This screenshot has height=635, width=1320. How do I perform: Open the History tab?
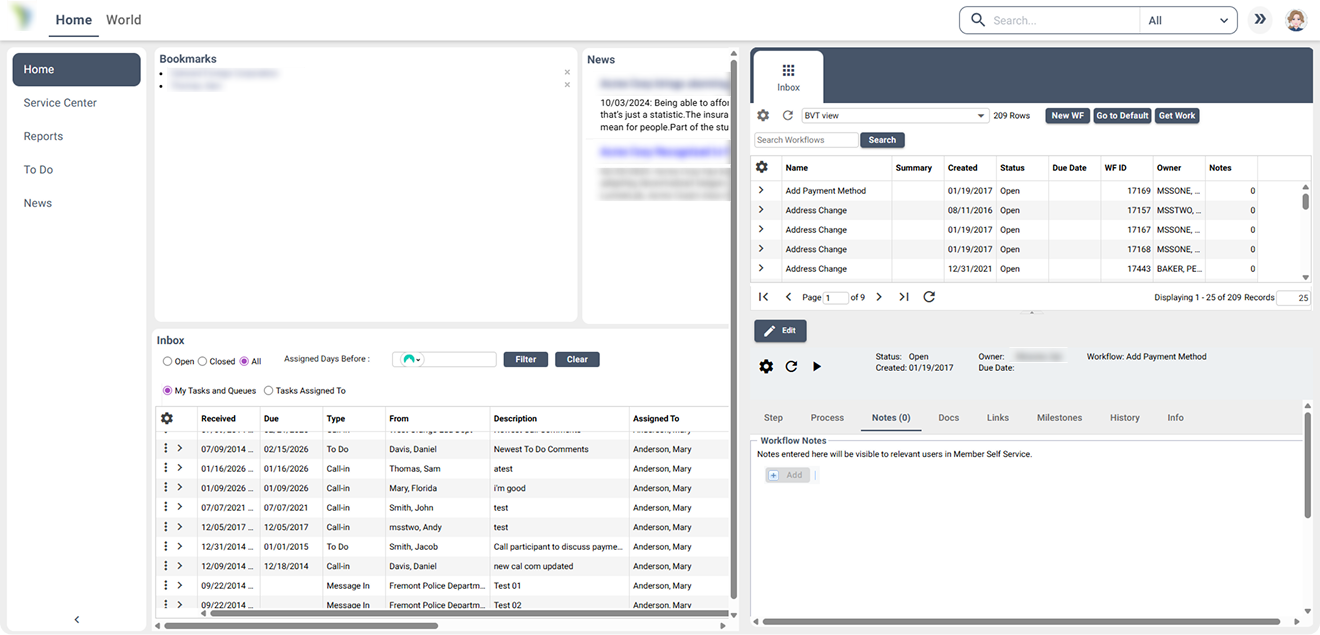click(1124, 418)
